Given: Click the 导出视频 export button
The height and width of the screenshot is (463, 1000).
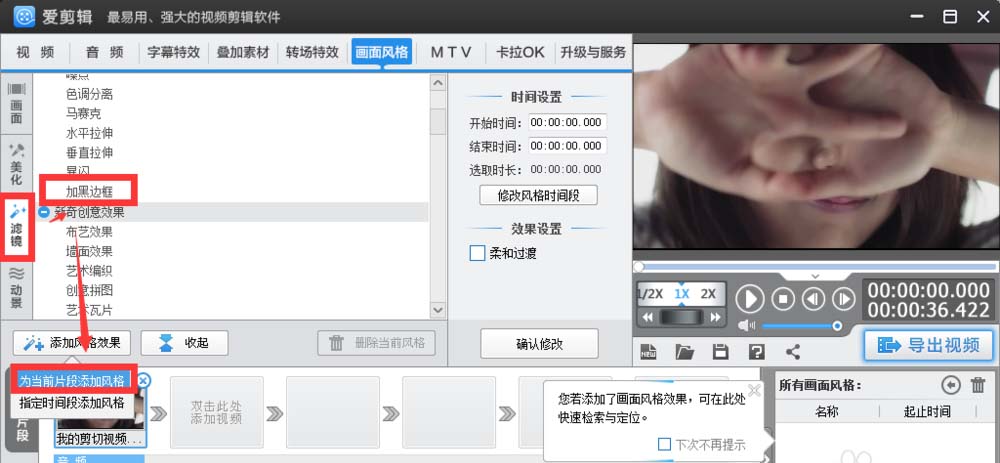Looking at the screenshot, I should (x=929, y=345).
